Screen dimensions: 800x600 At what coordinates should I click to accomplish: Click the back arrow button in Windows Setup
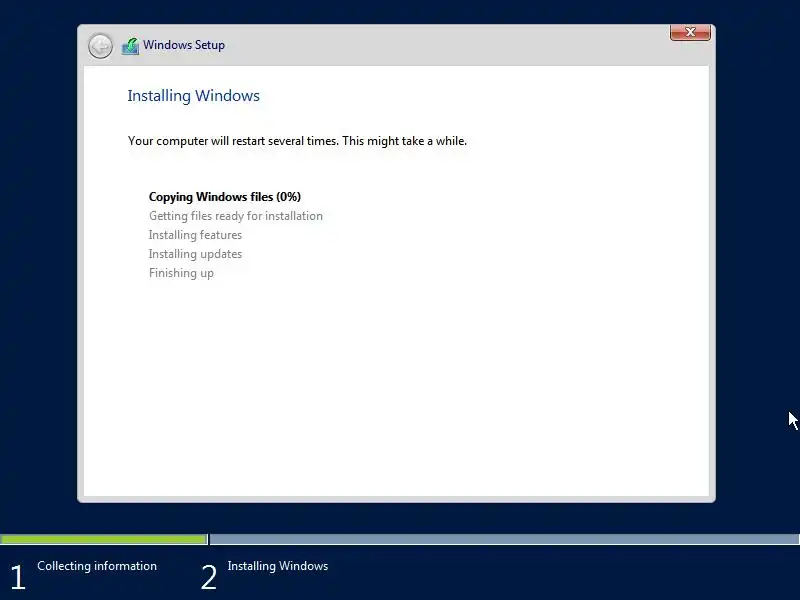pyautogui.click(x=100, y=46)
